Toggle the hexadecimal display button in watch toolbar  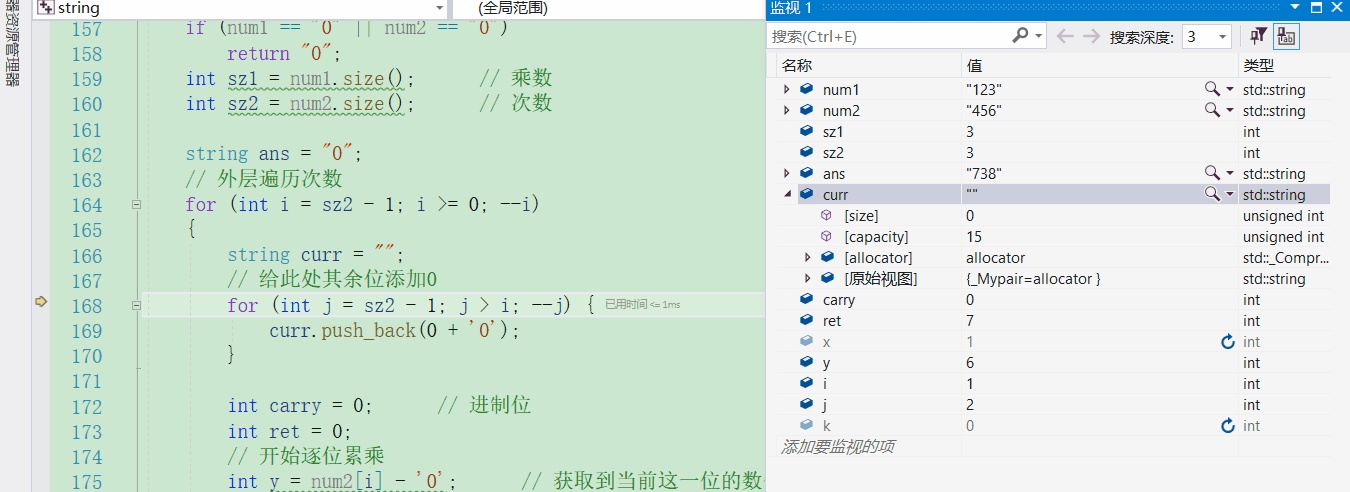click(1287, 36)
